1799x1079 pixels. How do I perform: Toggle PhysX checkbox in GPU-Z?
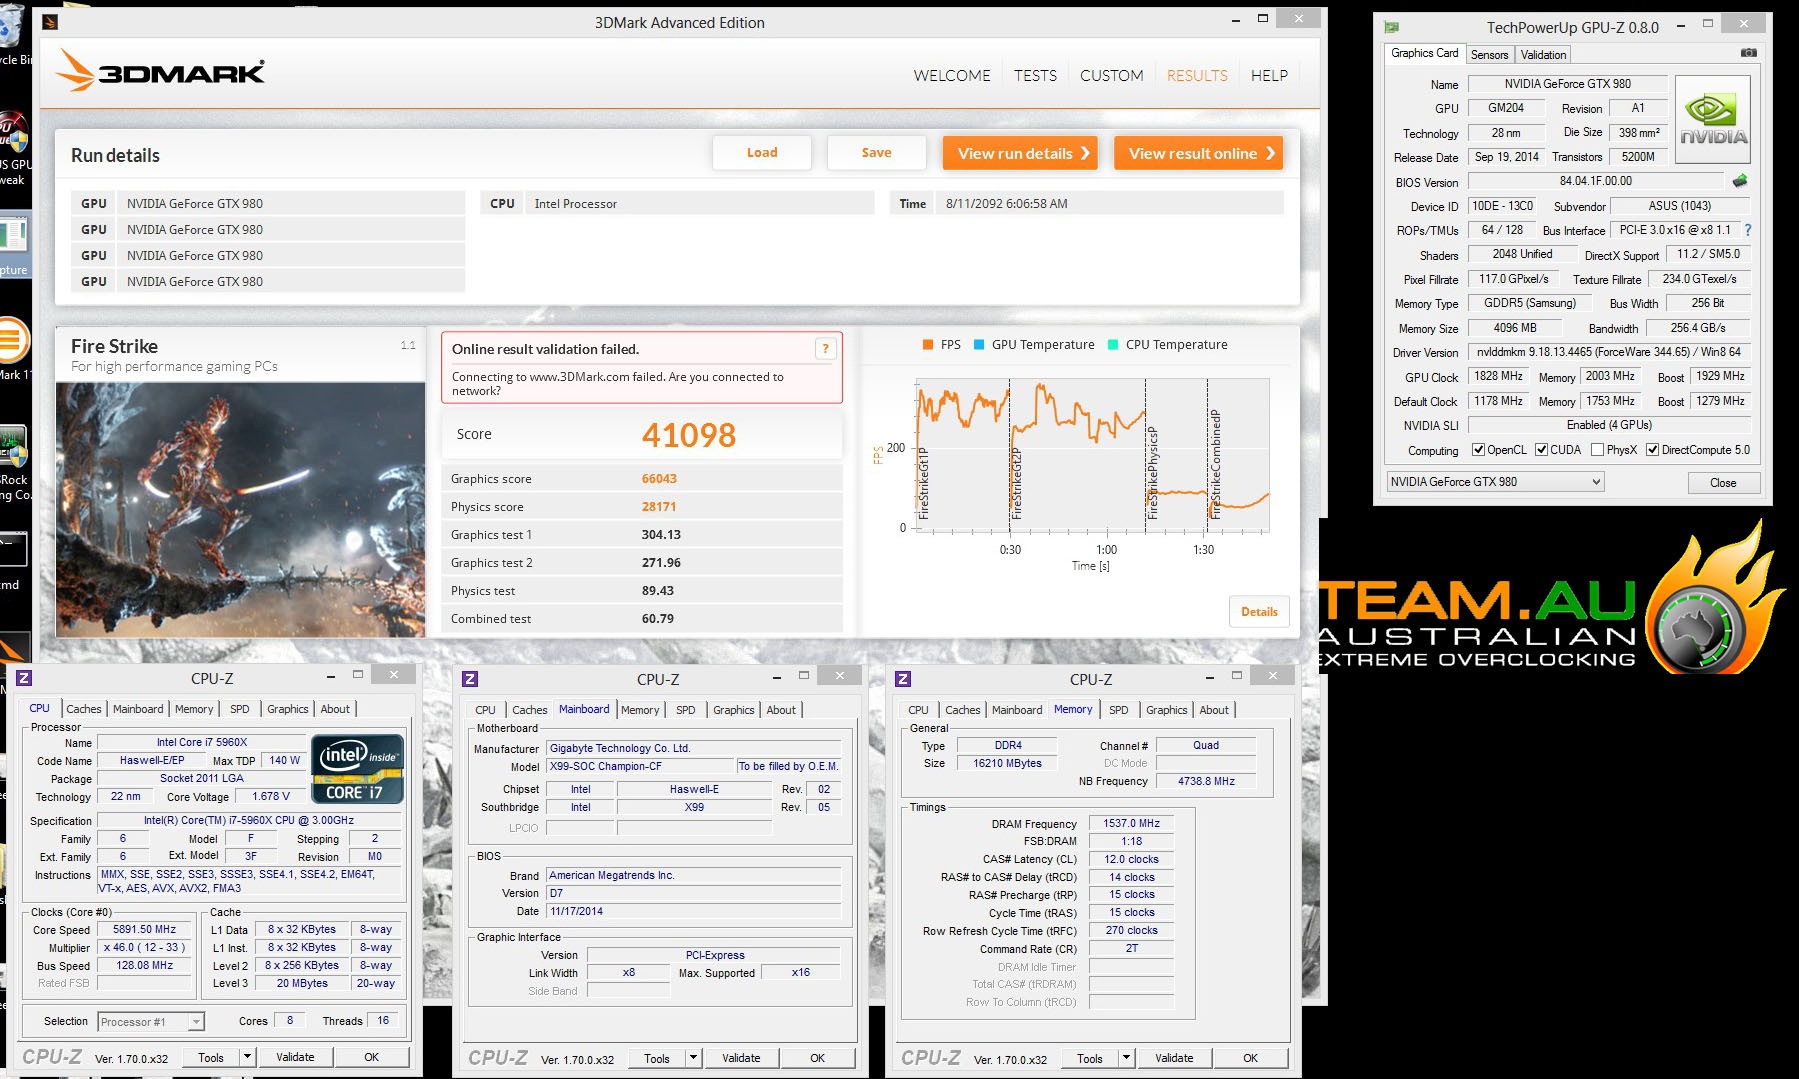[1597, 450]
